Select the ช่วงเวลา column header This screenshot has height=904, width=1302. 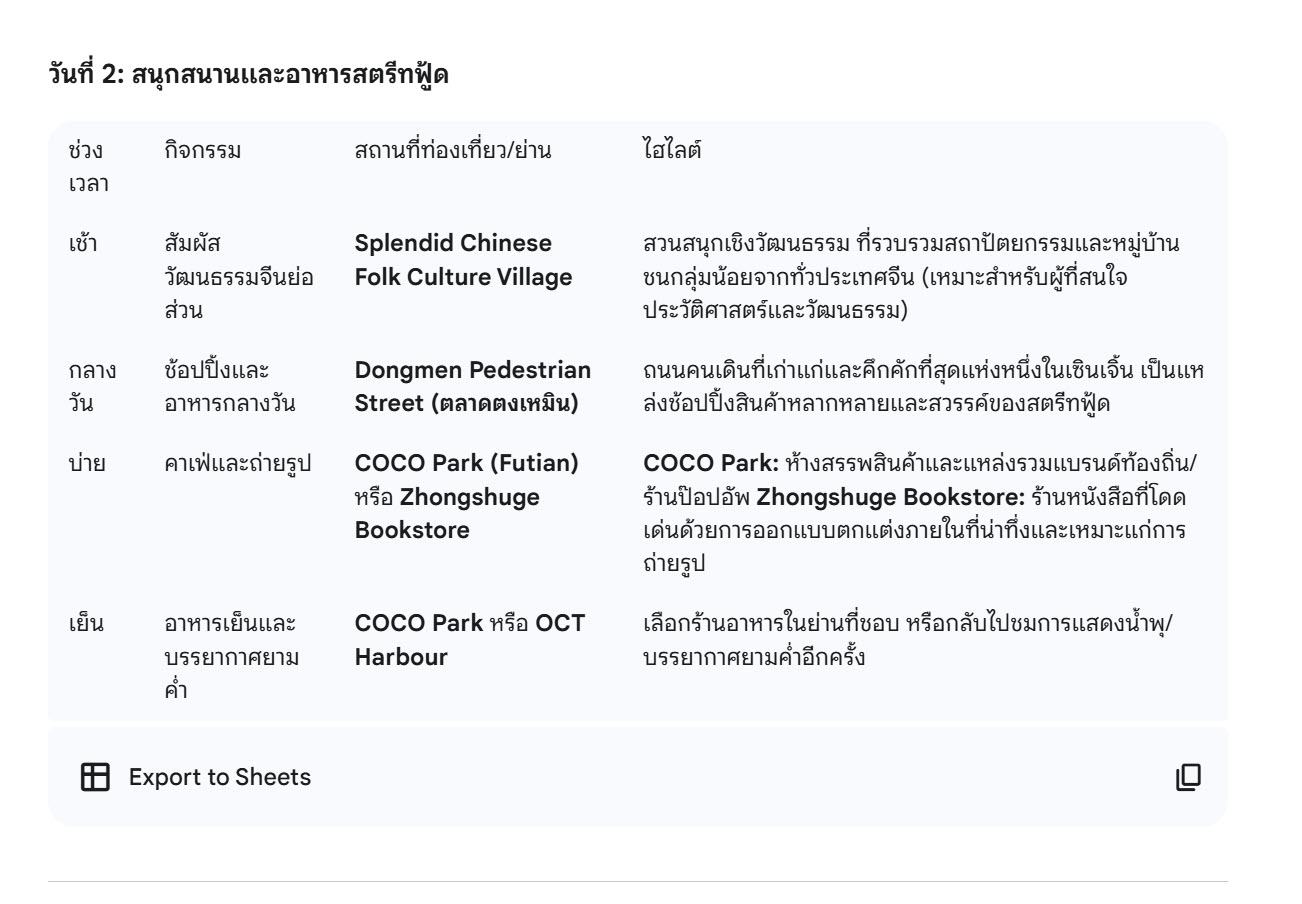tap(88, 166)
